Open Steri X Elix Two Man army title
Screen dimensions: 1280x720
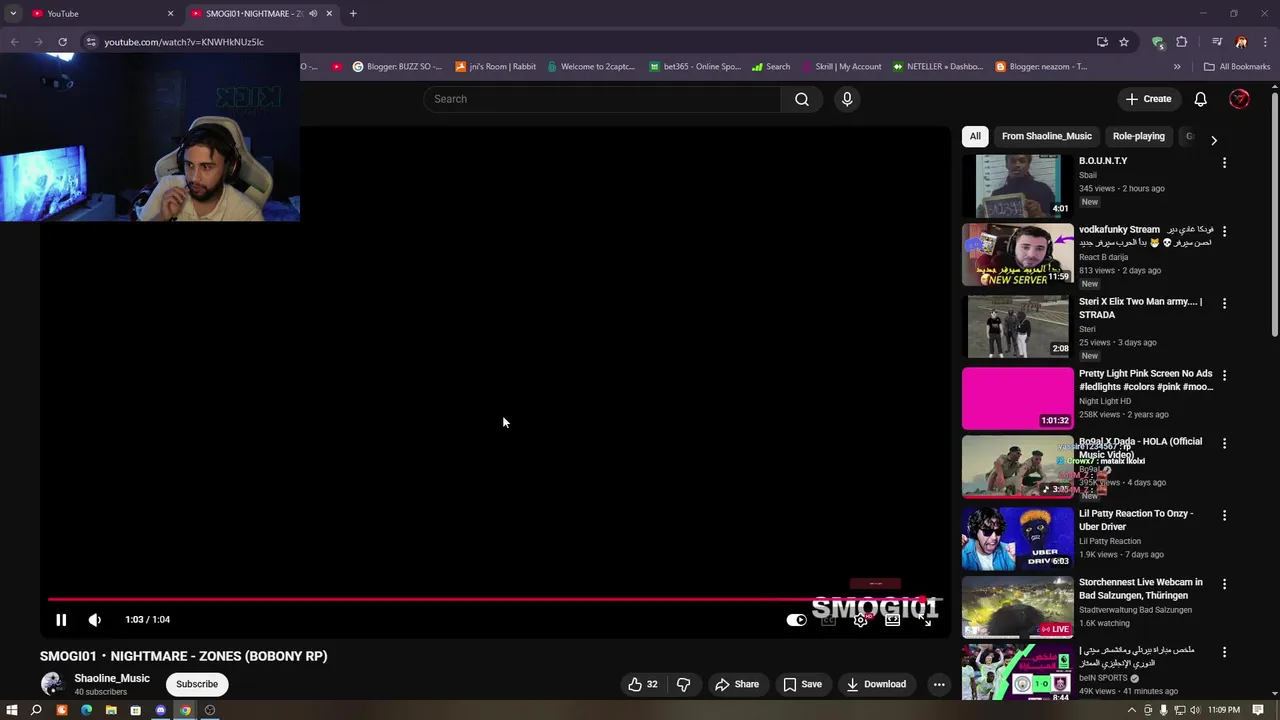[x=1140, y=308]
